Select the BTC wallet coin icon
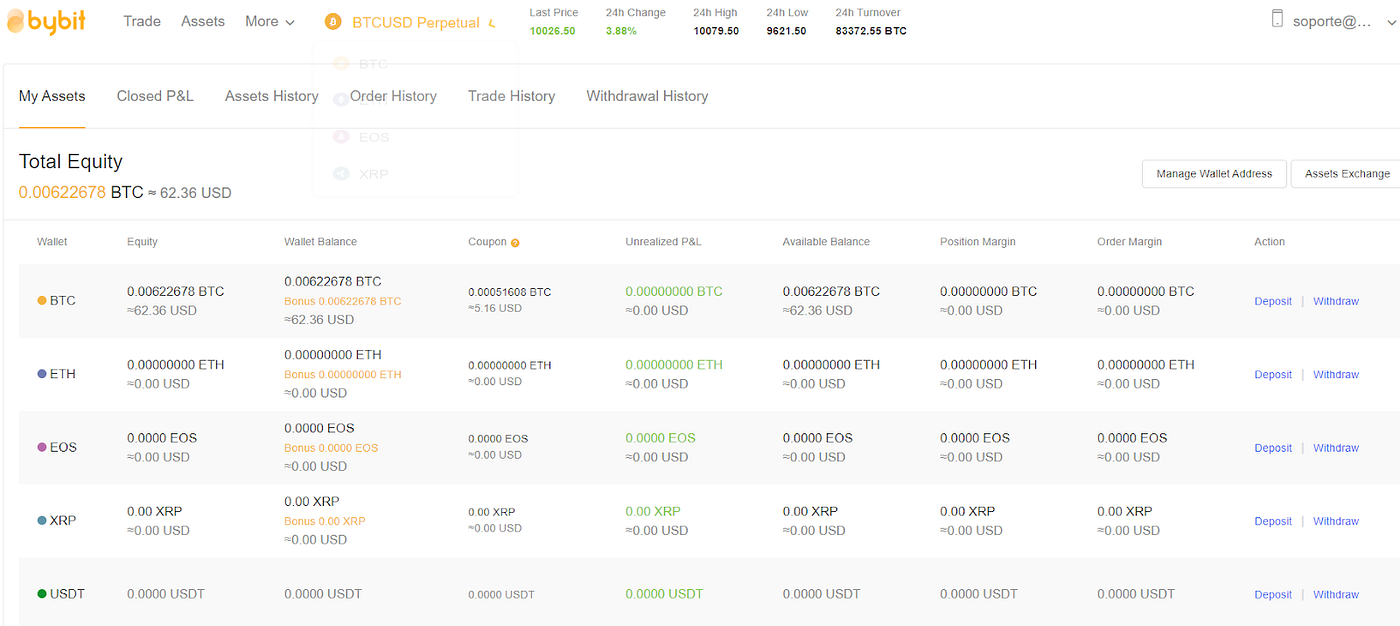1400x626 pixels. coord(40,300)
